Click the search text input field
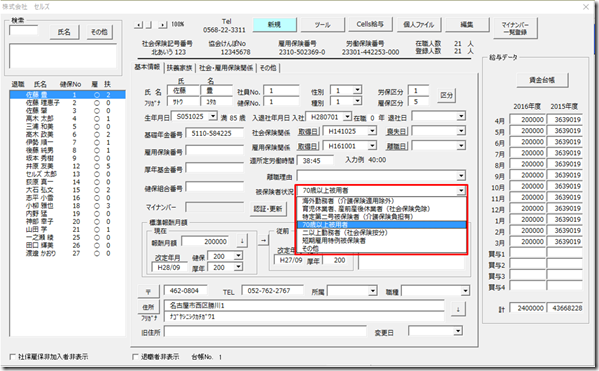The image size is (599, 371). [23, 31]
